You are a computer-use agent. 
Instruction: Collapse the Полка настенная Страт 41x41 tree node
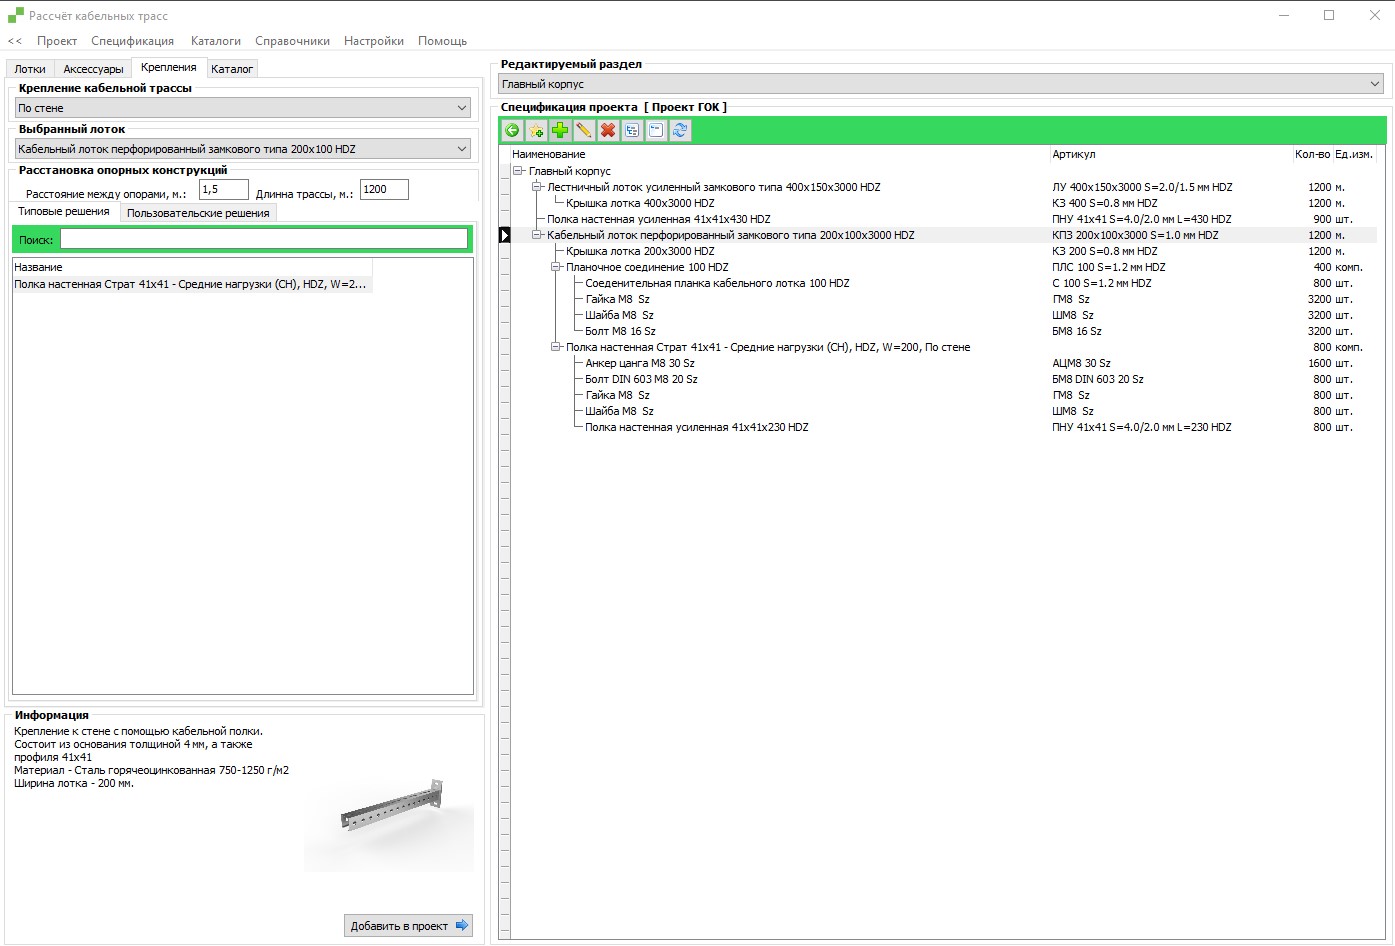(556, 347)
